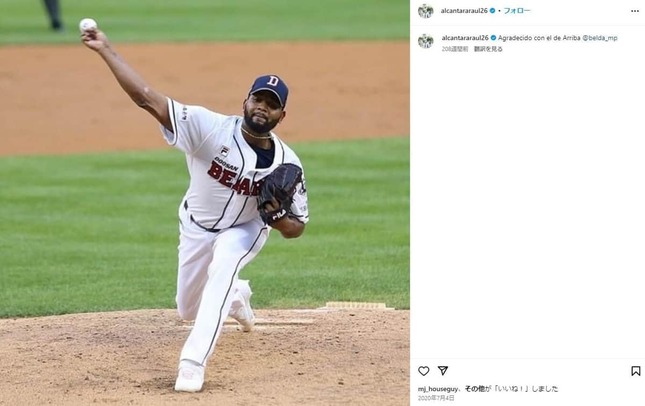Save the post with the bookmark icon
Image resolution: width=645 pixels, height=406 pixels.
pyautogui.click(x=636, y=371)
